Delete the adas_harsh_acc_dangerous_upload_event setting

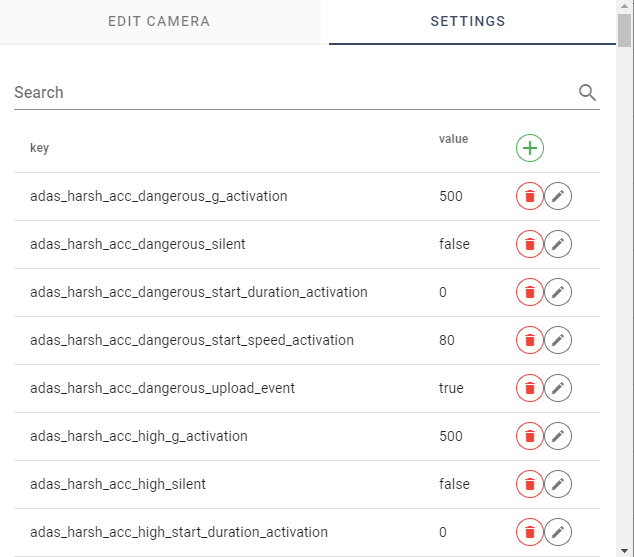(x=529, y=388)
